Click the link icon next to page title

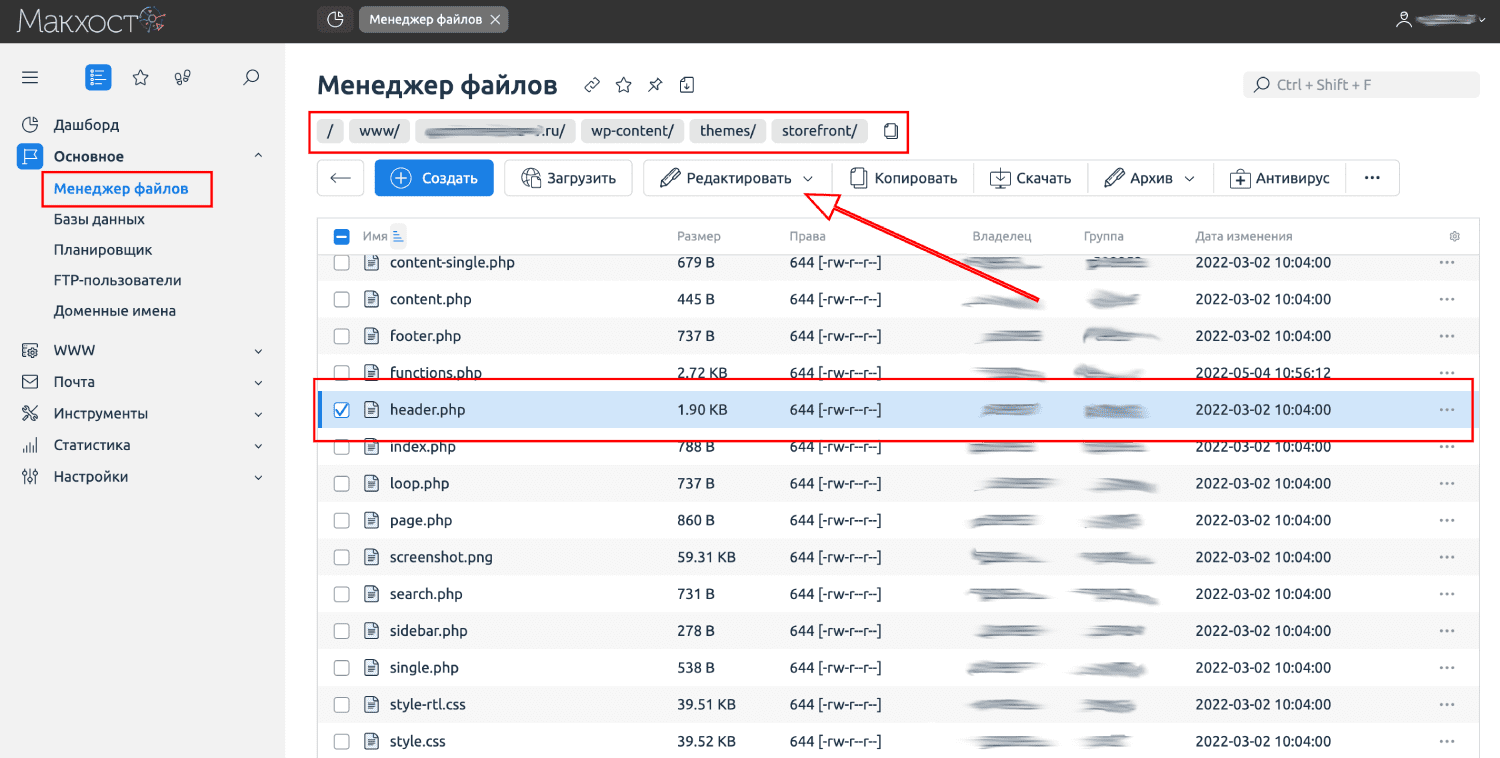592,85
